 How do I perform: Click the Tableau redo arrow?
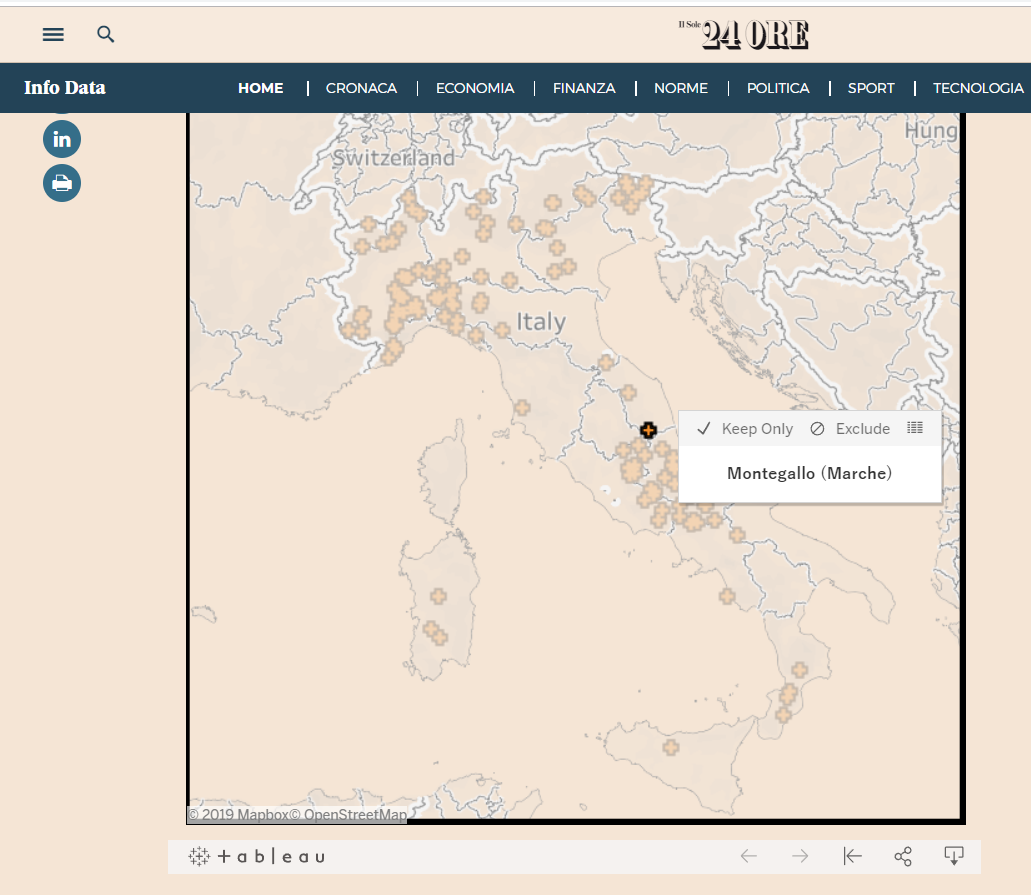click(800, 856)
